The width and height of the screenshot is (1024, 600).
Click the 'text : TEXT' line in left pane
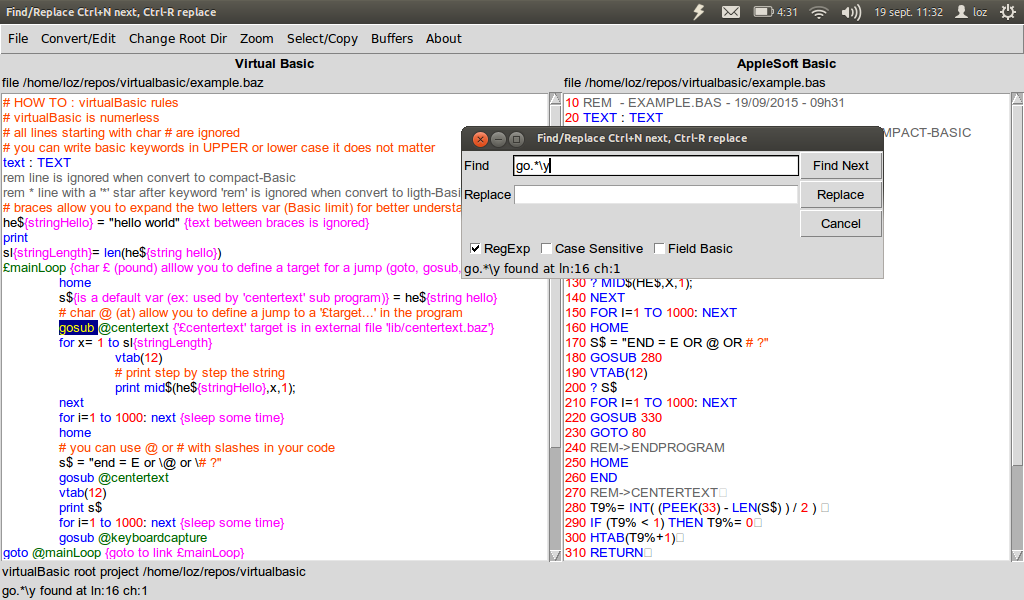point(37,163)
